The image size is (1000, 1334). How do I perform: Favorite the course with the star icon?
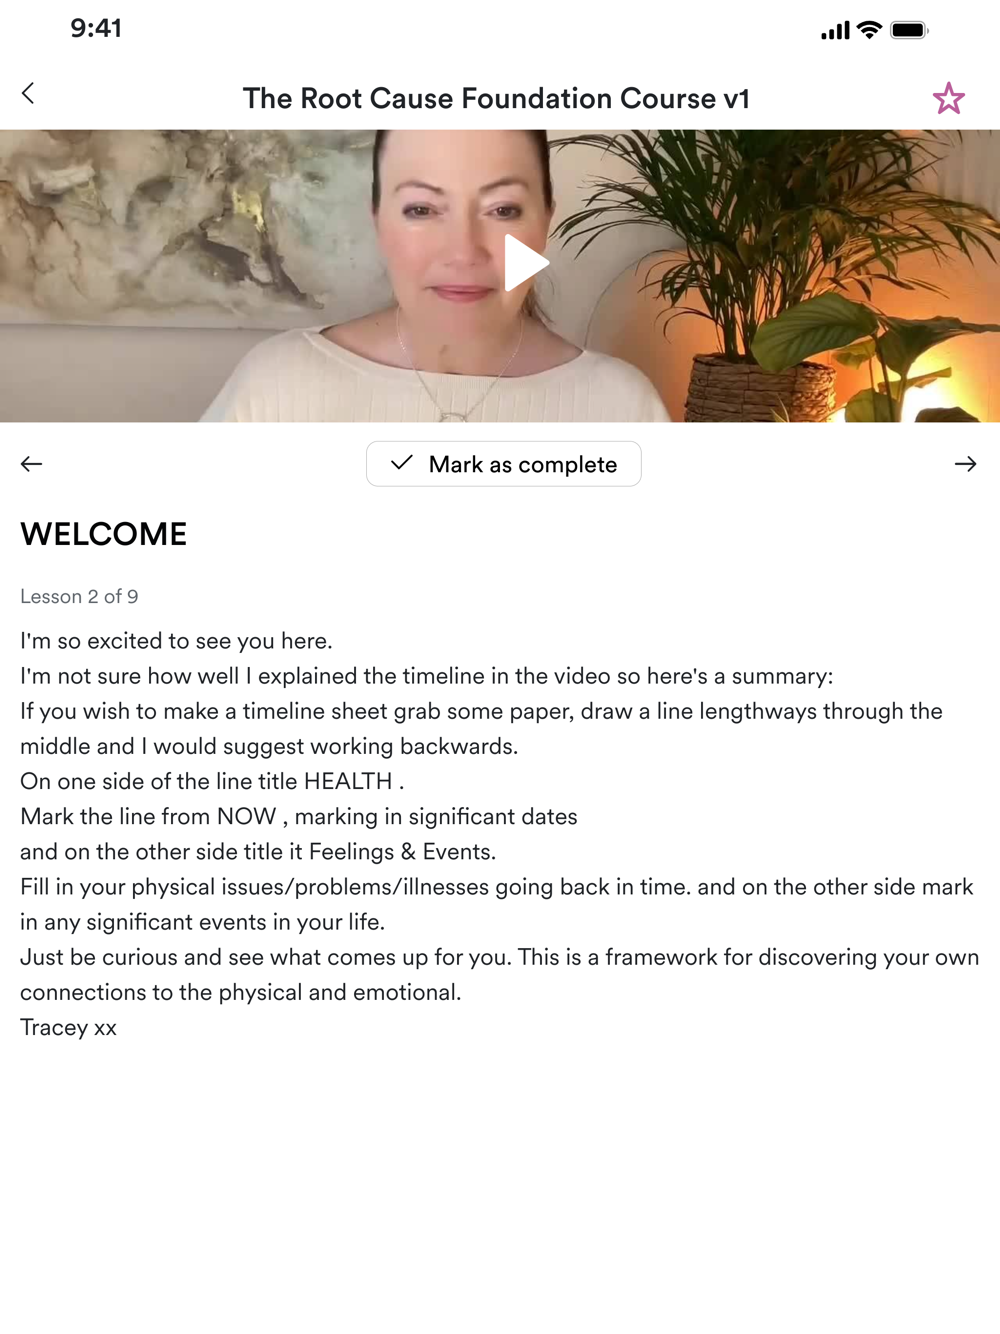(x=948, y=98)
